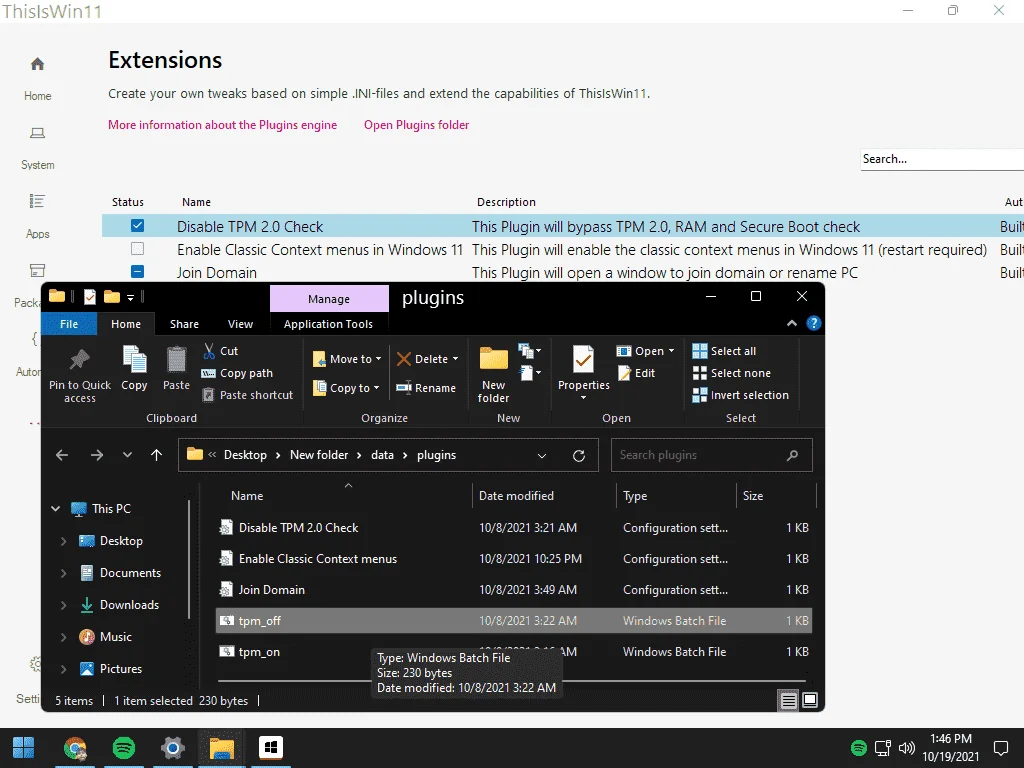Open Spotify from the taskbar
The image size is (1024, 768).
124,747
